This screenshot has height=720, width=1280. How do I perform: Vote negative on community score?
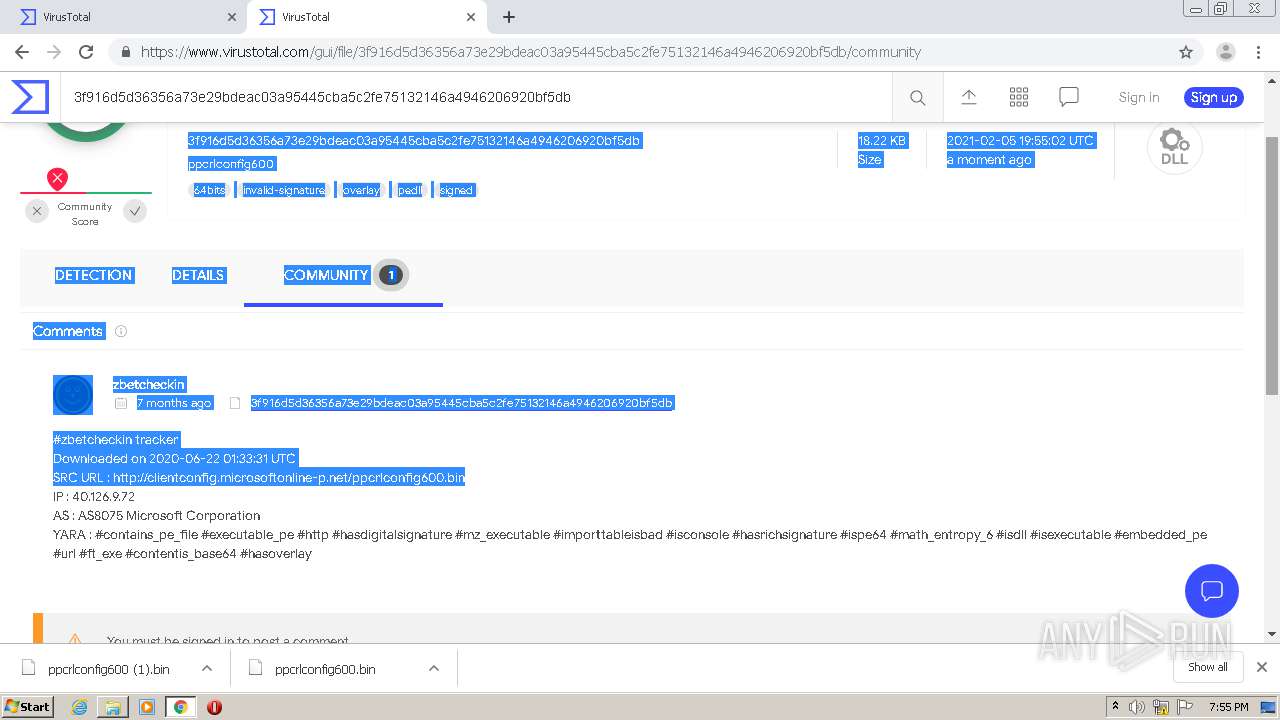(x=37, y=211)
